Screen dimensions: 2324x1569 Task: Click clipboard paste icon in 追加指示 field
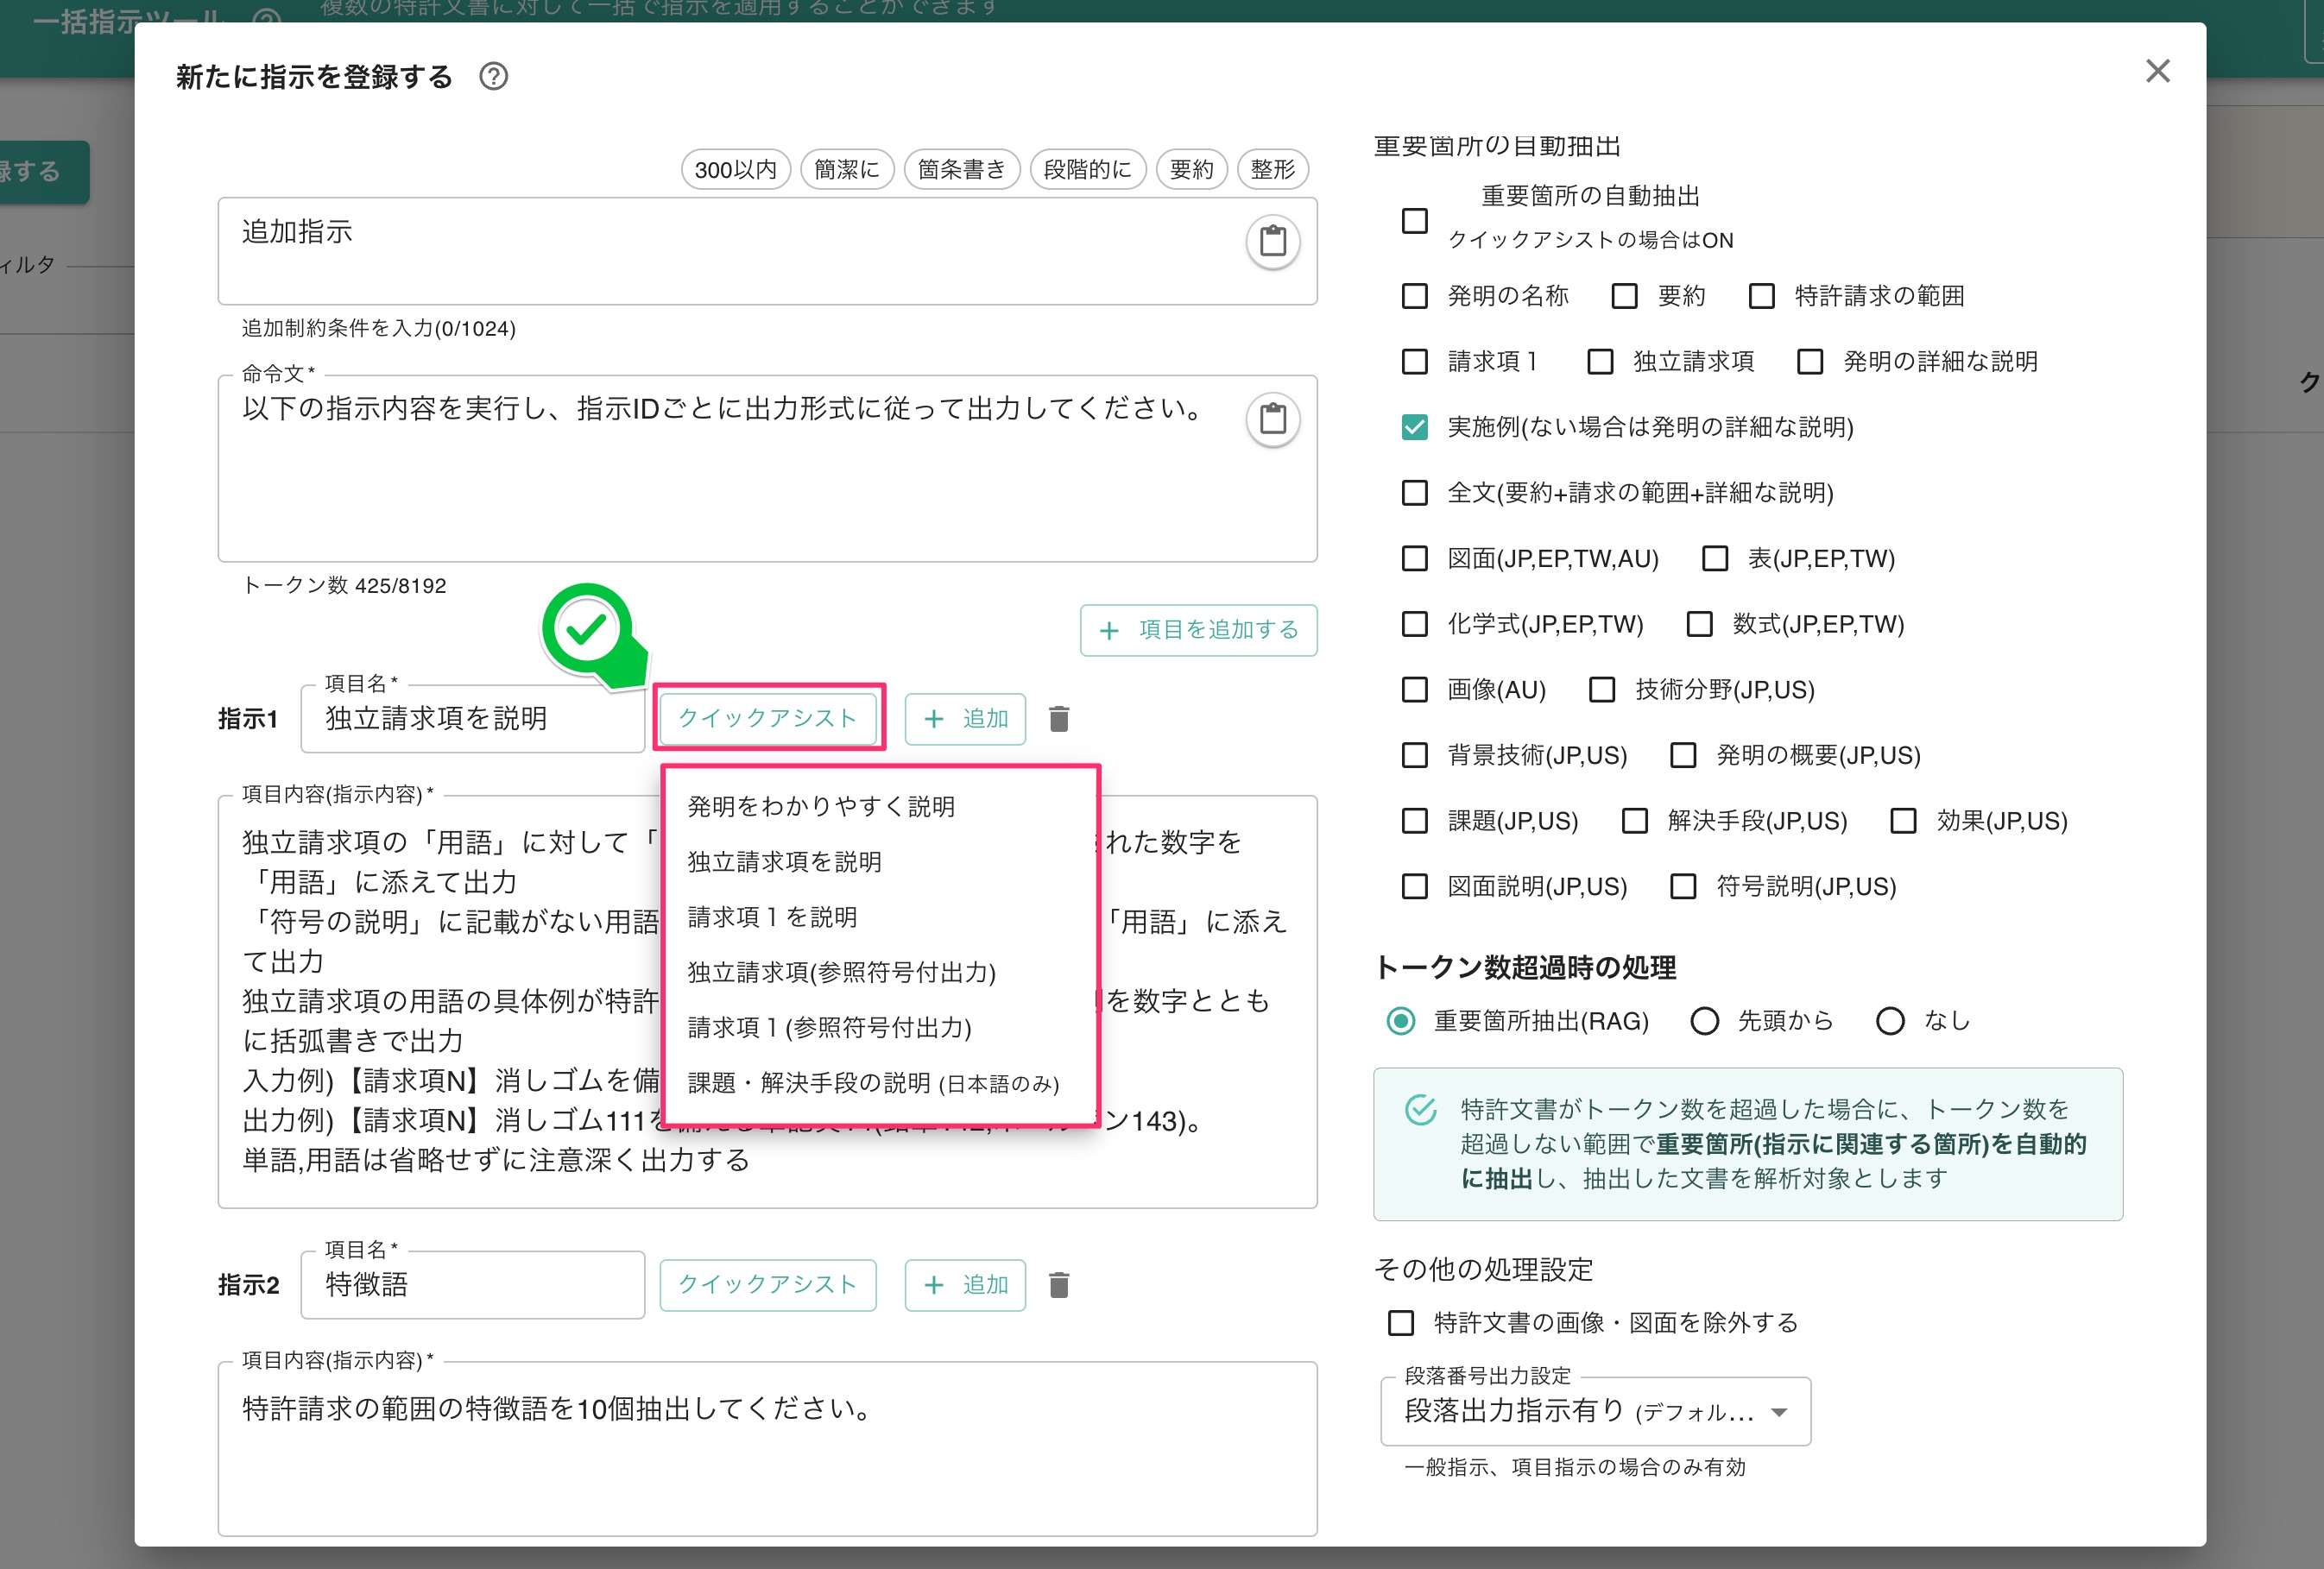[x=1272, y=241]
